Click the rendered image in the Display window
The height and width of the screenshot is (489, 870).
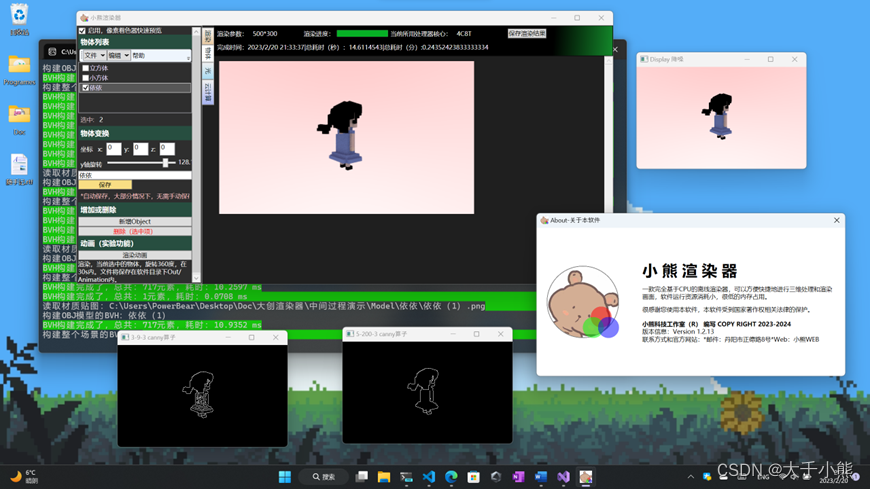(x=720, y=116)
